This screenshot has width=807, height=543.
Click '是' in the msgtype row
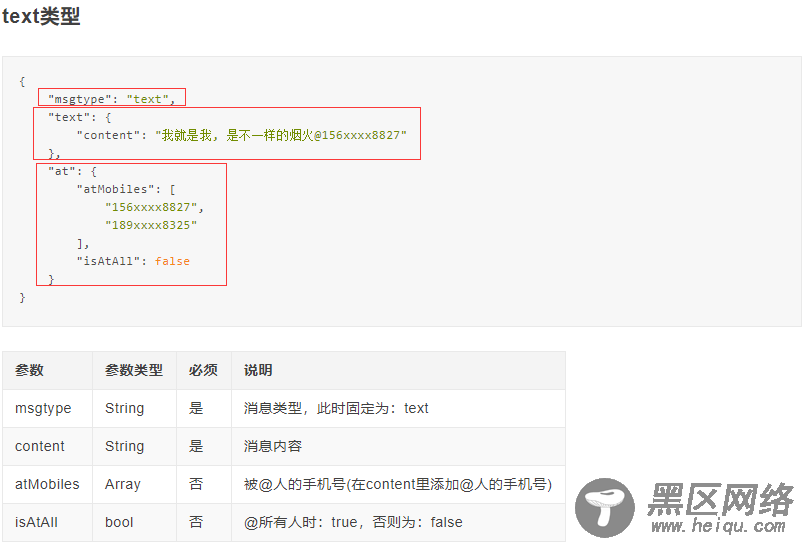[196, 408]
